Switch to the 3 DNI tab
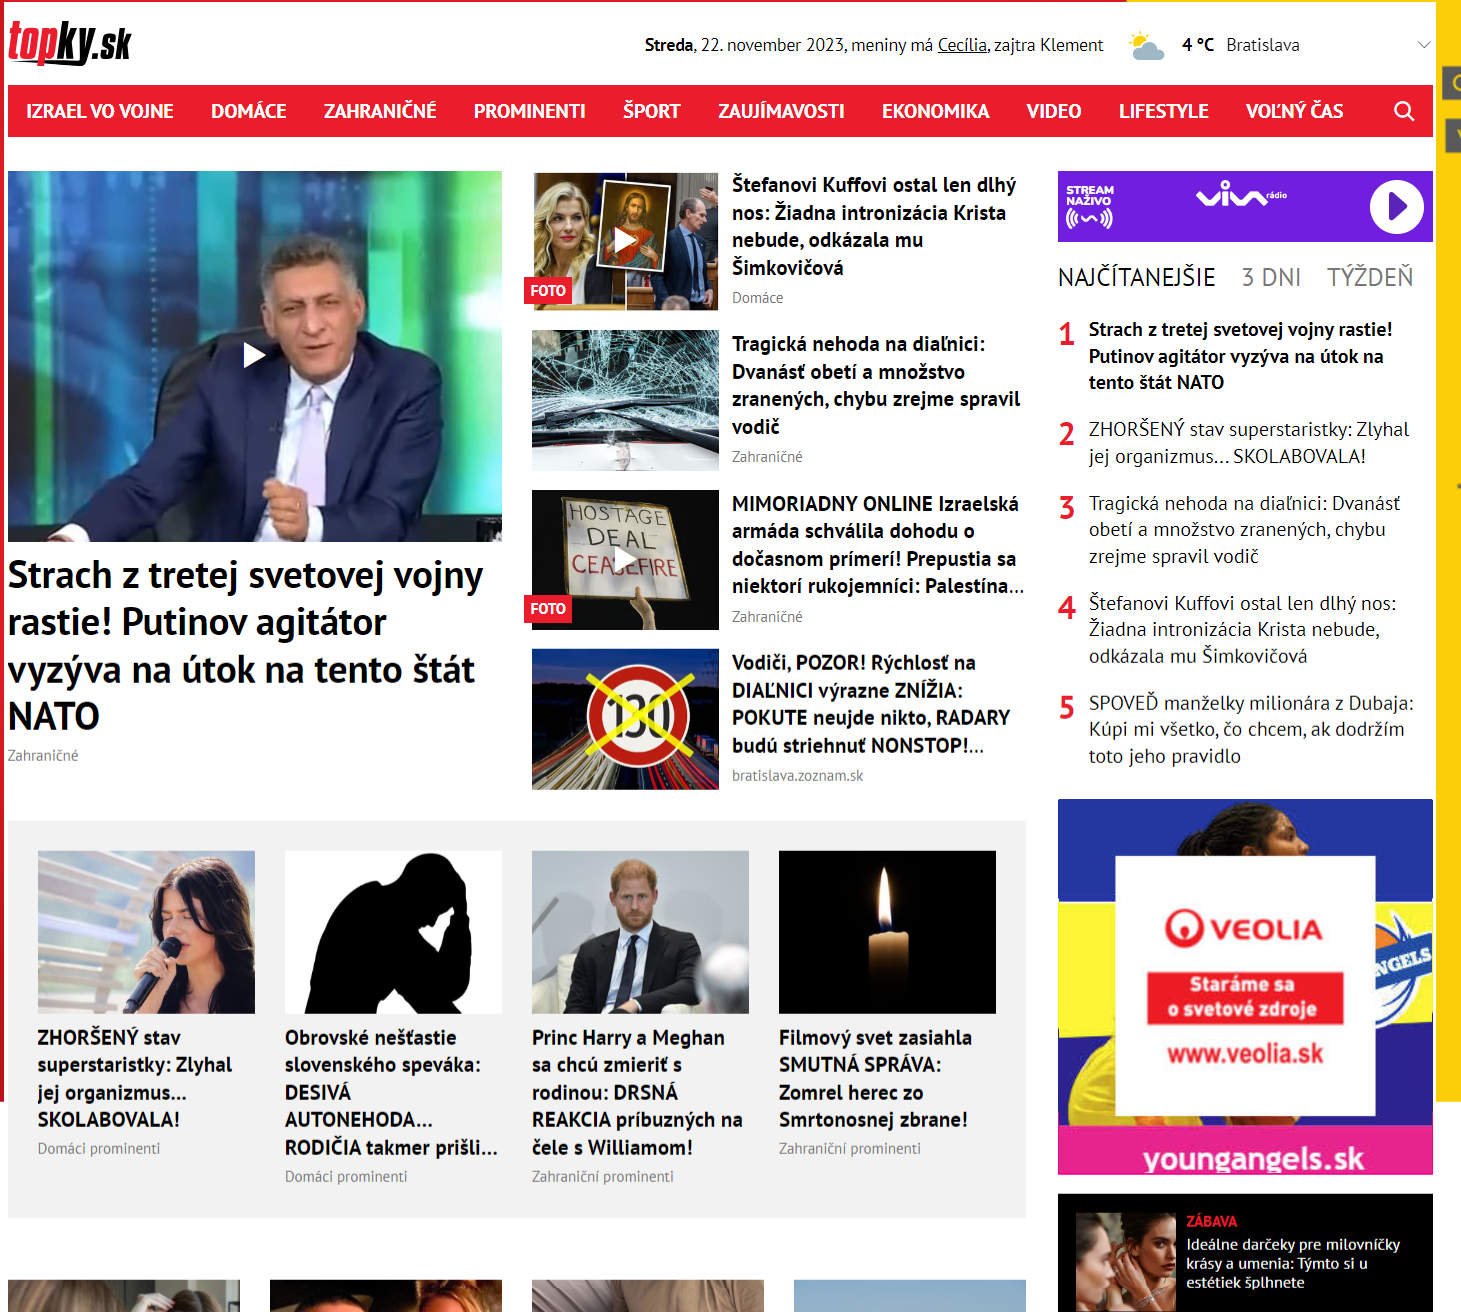Viewport: 1461px width, 1312px height. coord(1271,277)
